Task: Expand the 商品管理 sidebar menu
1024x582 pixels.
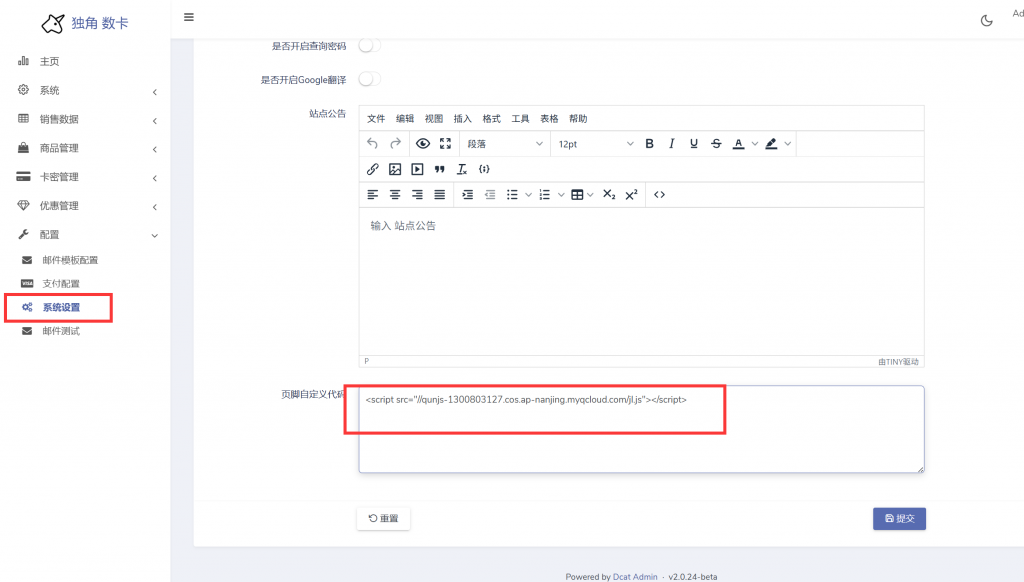Action: click(85, 148)
